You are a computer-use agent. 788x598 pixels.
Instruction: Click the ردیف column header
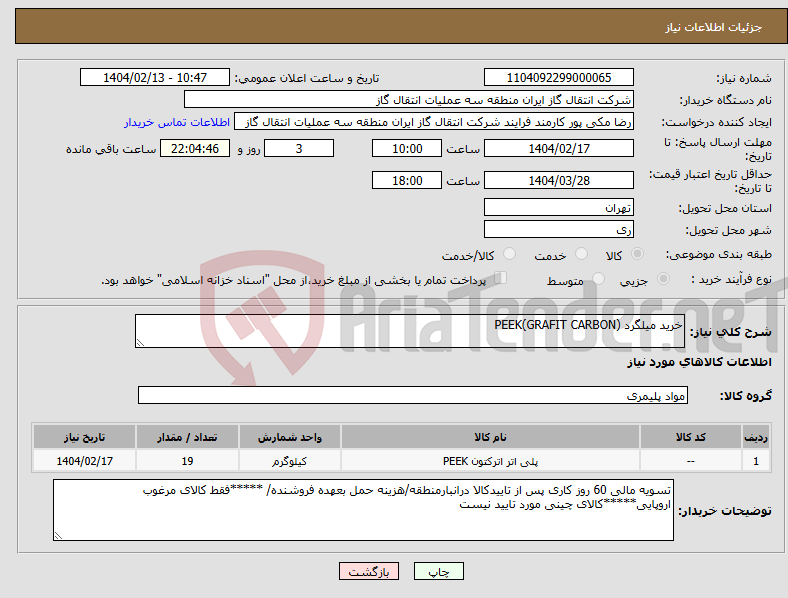[x=756, y=437]
